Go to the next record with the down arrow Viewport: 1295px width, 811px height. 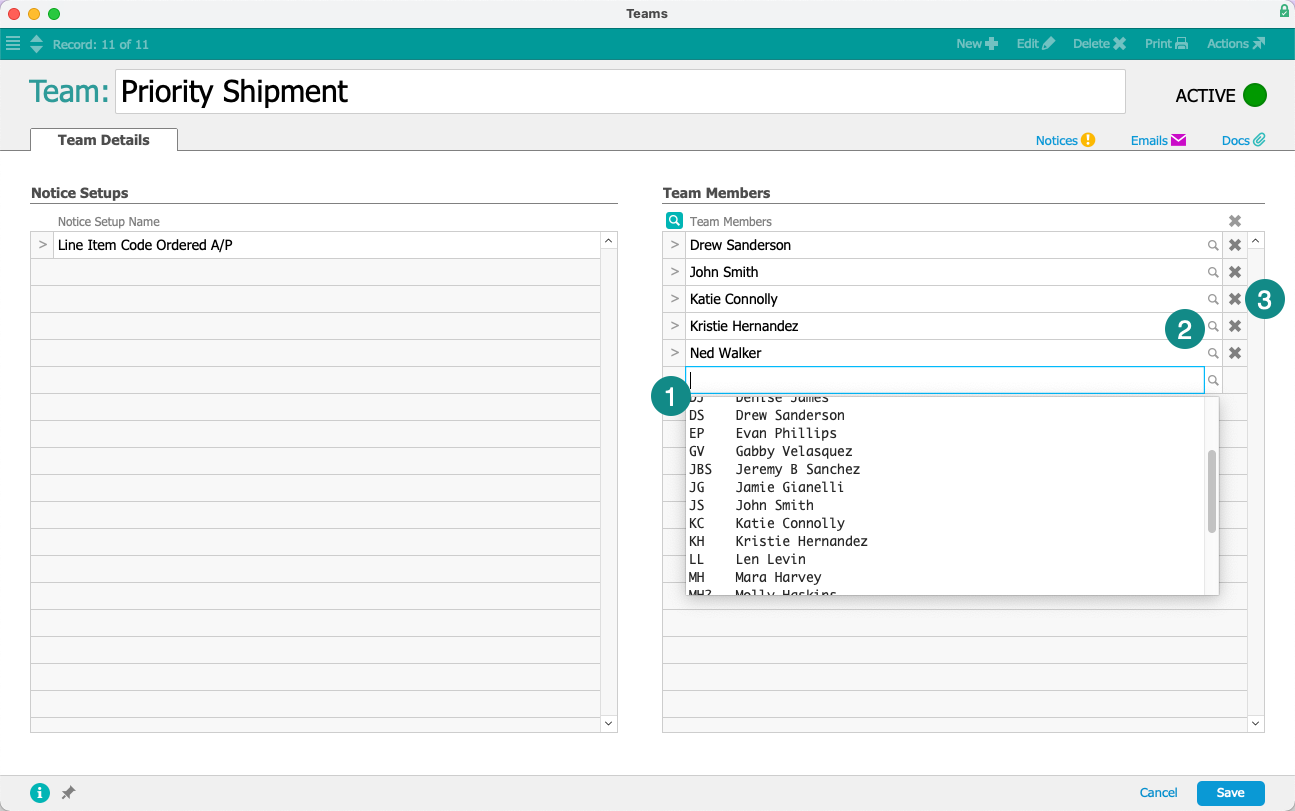point(37,49)
